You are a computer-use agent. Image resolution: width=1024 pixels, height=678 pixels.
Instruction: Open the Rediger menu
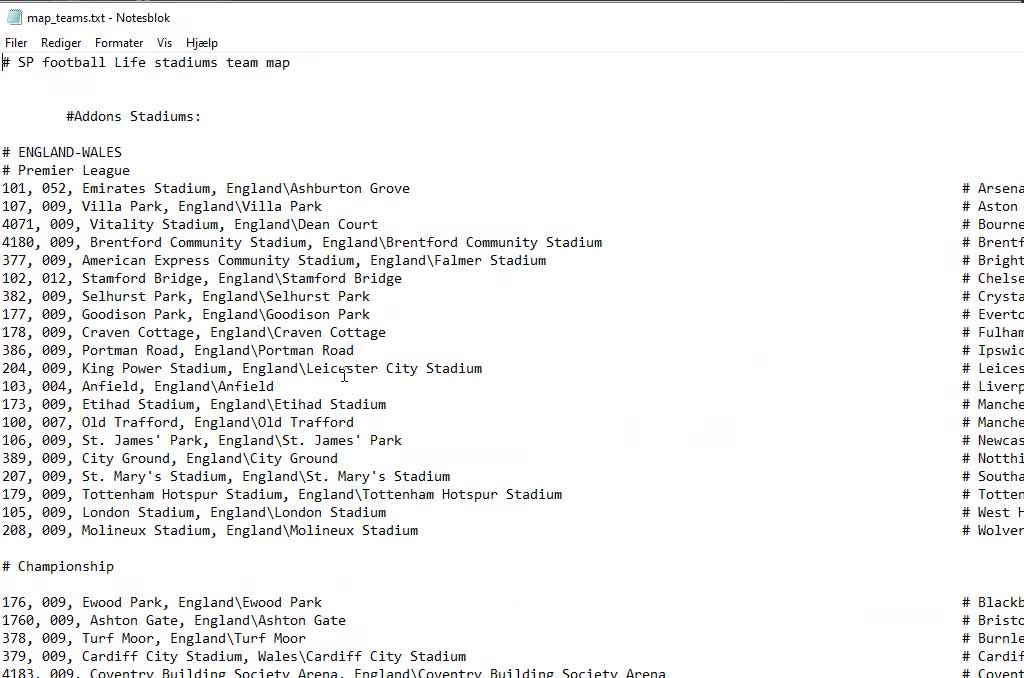[61, 43]
